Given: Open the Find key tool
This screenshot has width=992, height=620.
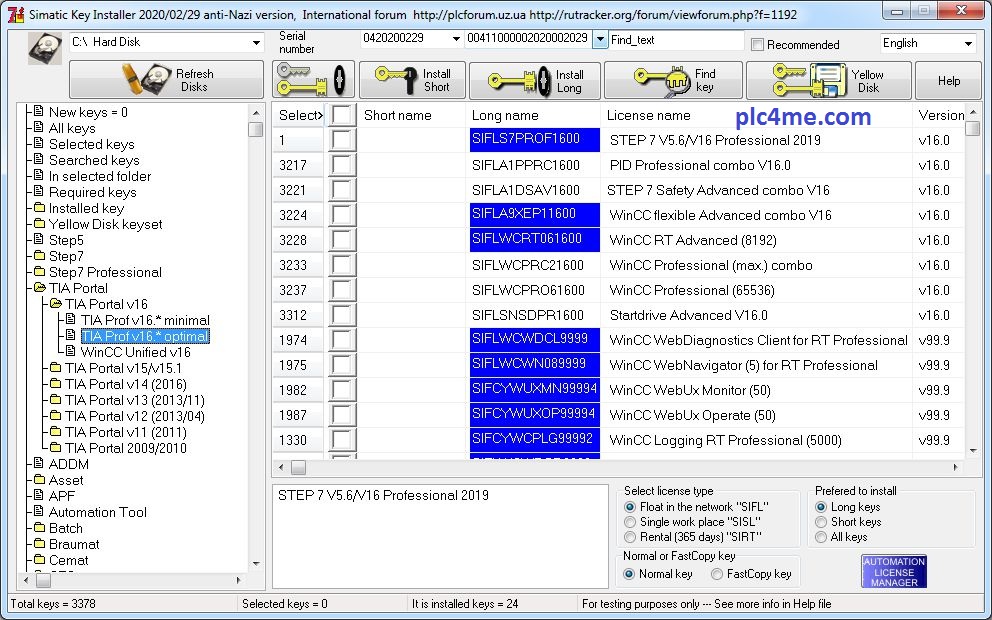Looking at the screenshot, I should pyautogui.click(x=673, y=80).
